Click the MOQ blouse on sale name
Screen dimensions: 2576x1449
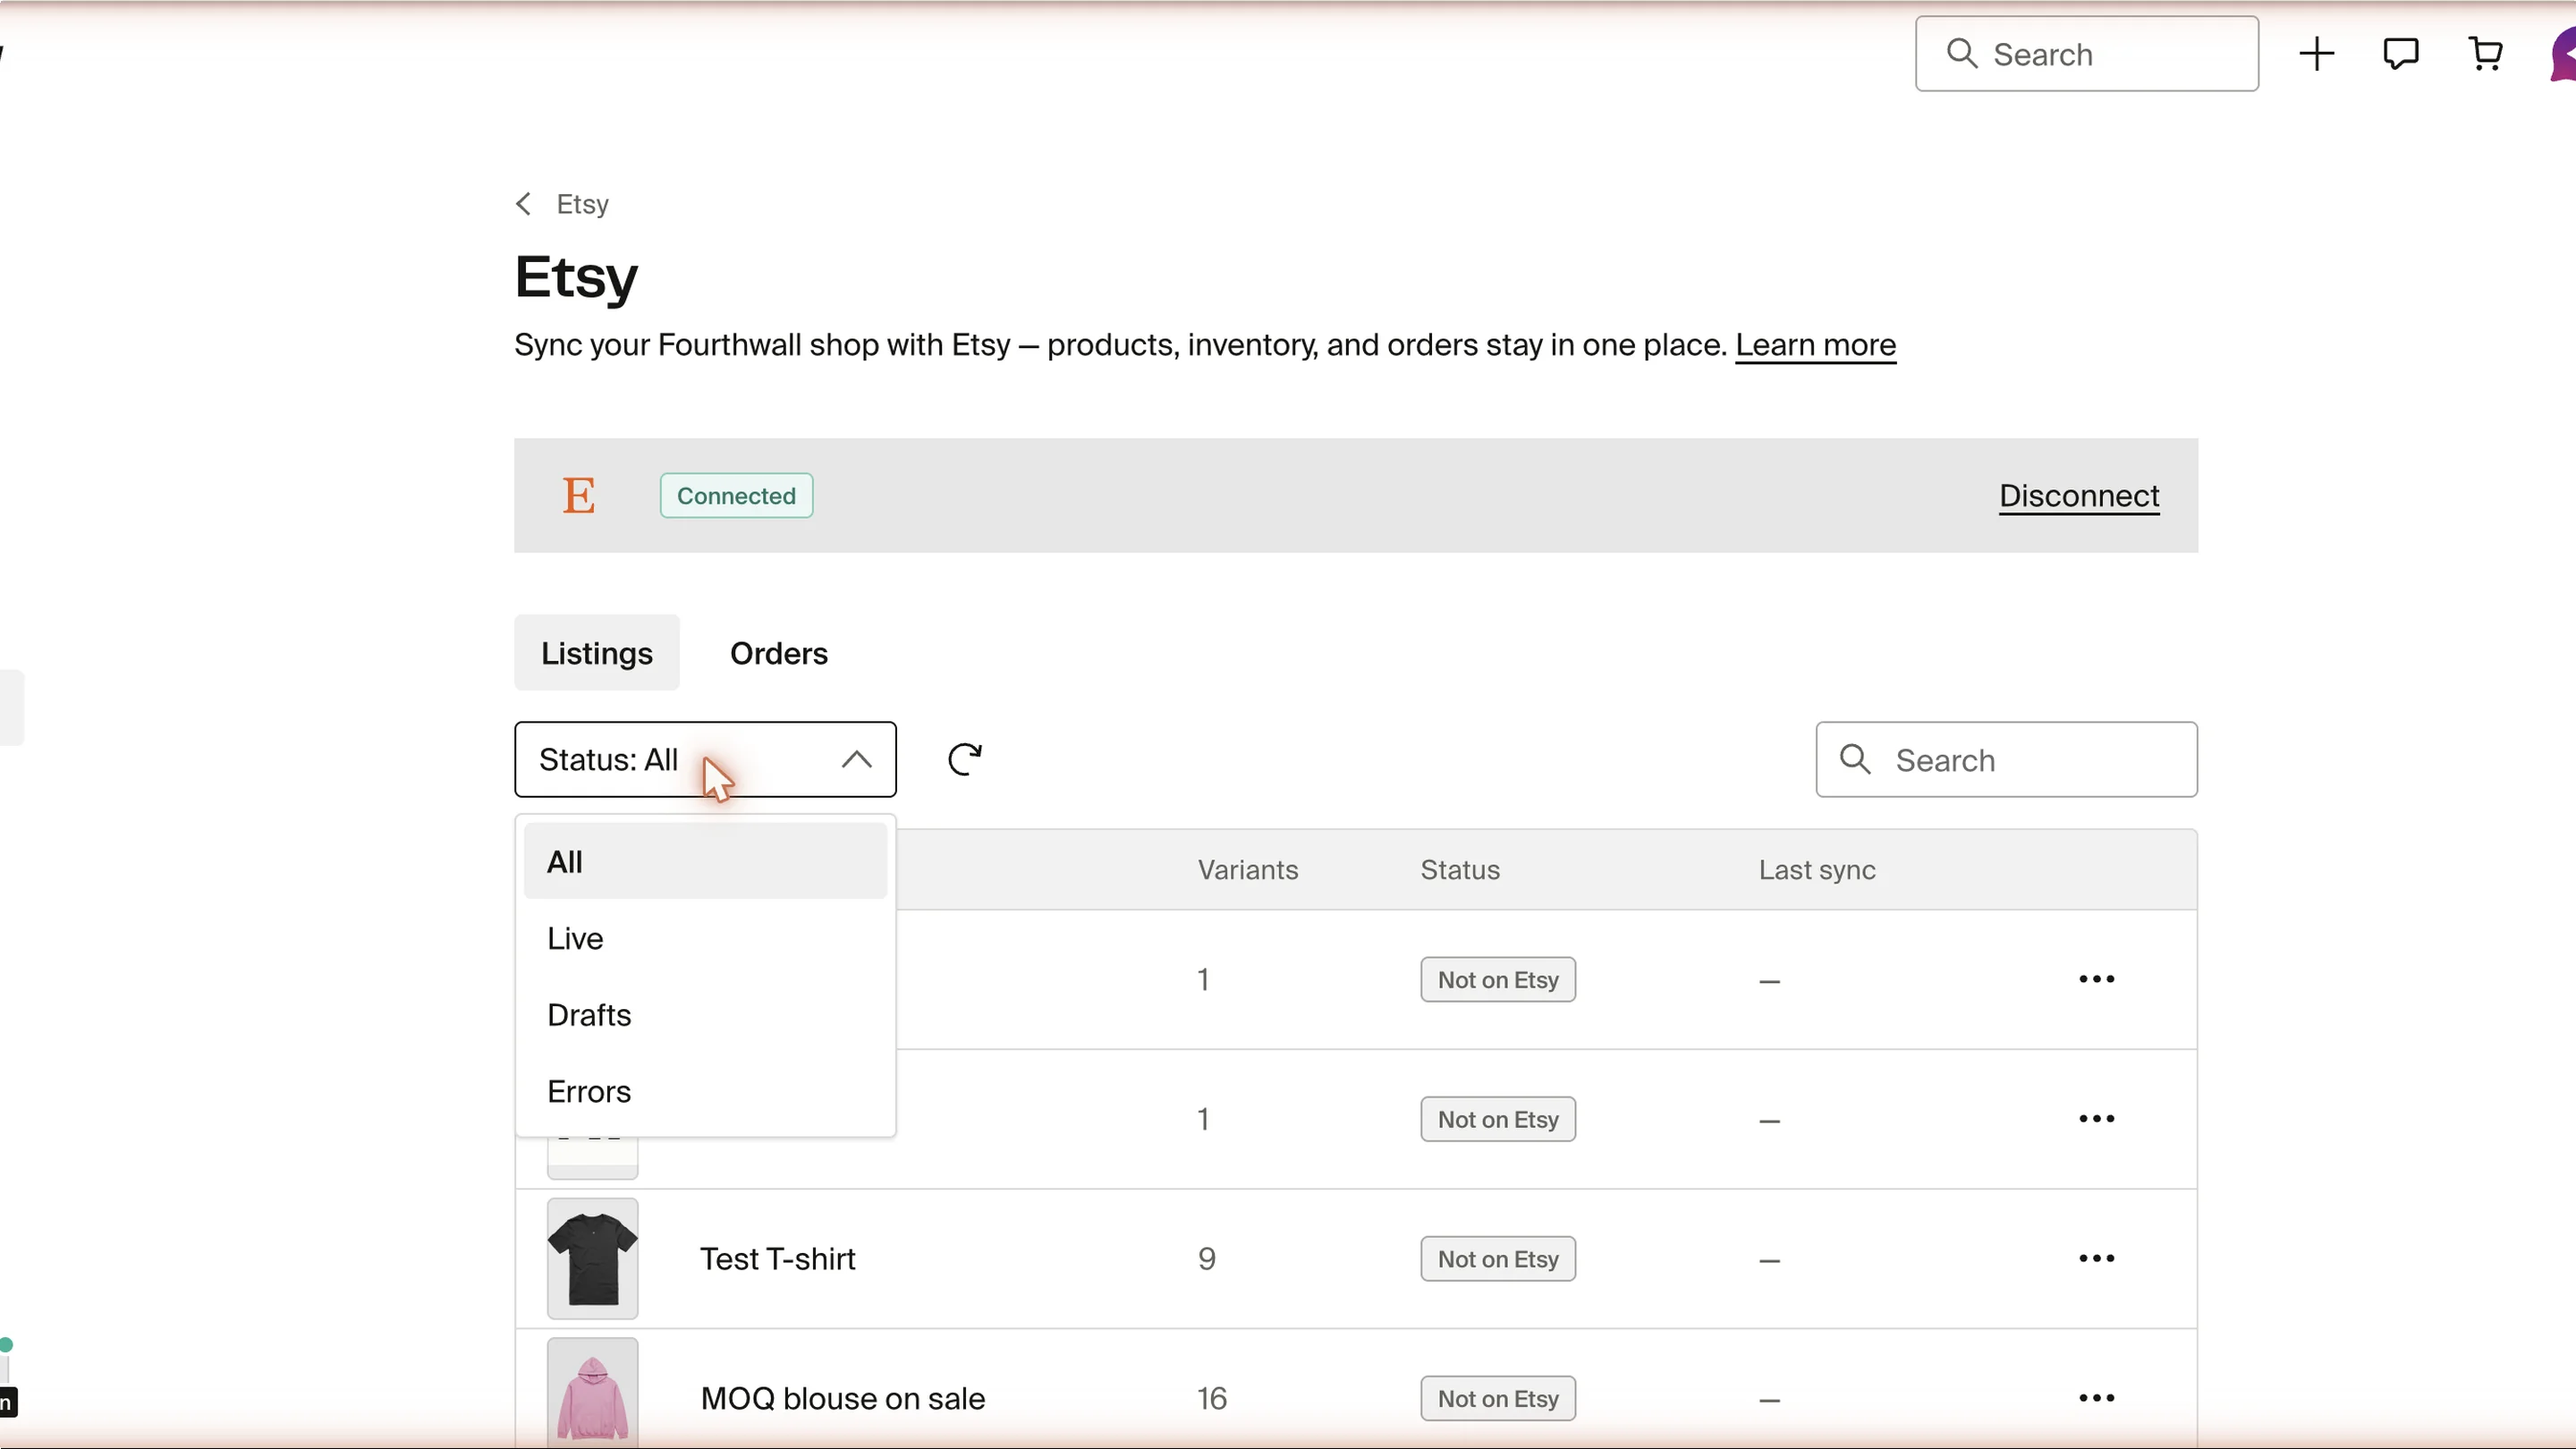pyautogui.click(x=842, y=1398)
